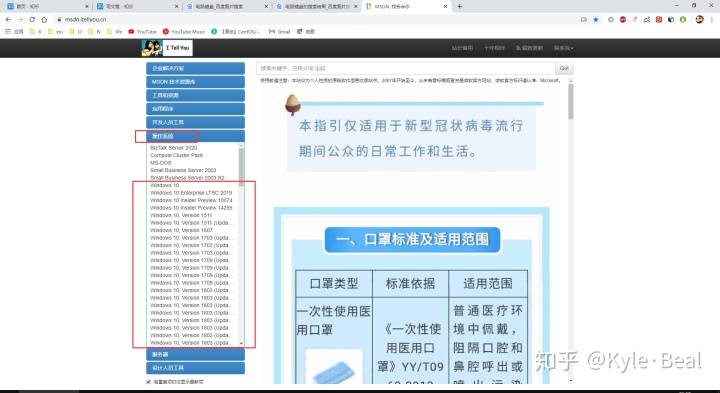Click the green circle extension icon
This screenshot has width=720, height=393.
[x=683, y=20]
